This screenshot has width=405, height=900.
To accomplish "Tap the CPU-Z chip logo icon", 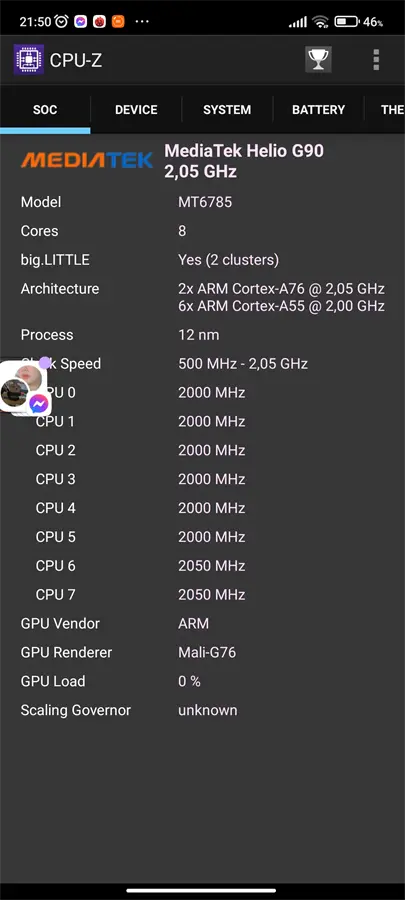I will pyautogui.click(x=29, y=60).
